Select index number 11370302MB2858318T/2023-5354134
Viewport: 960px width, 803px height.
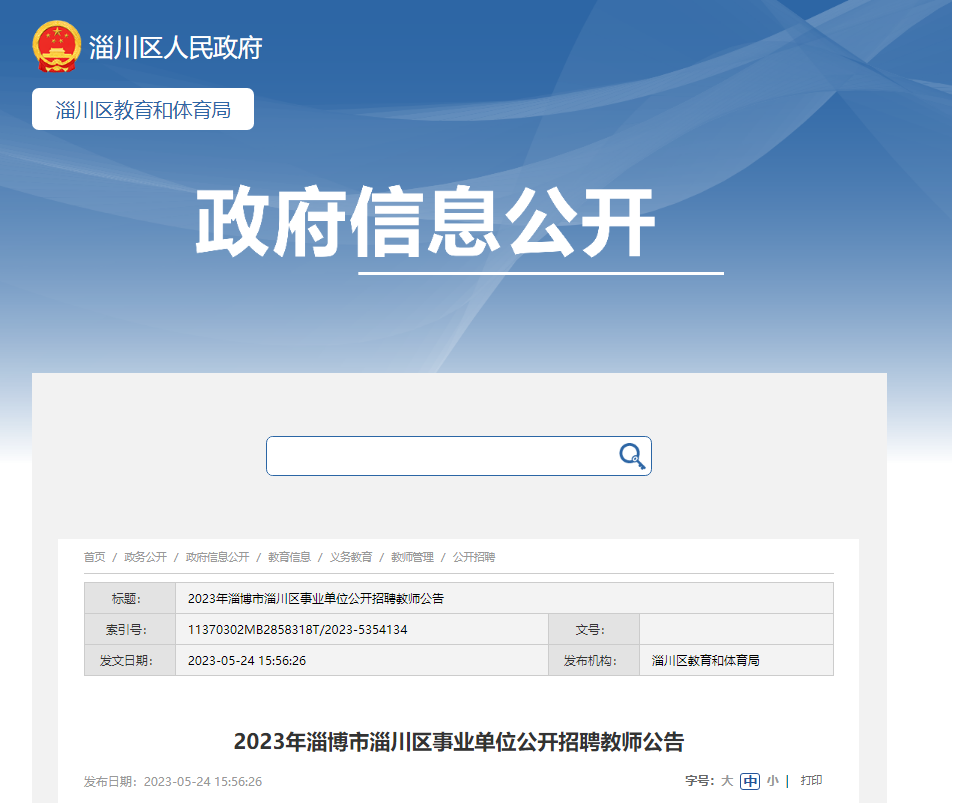[298, 629]
